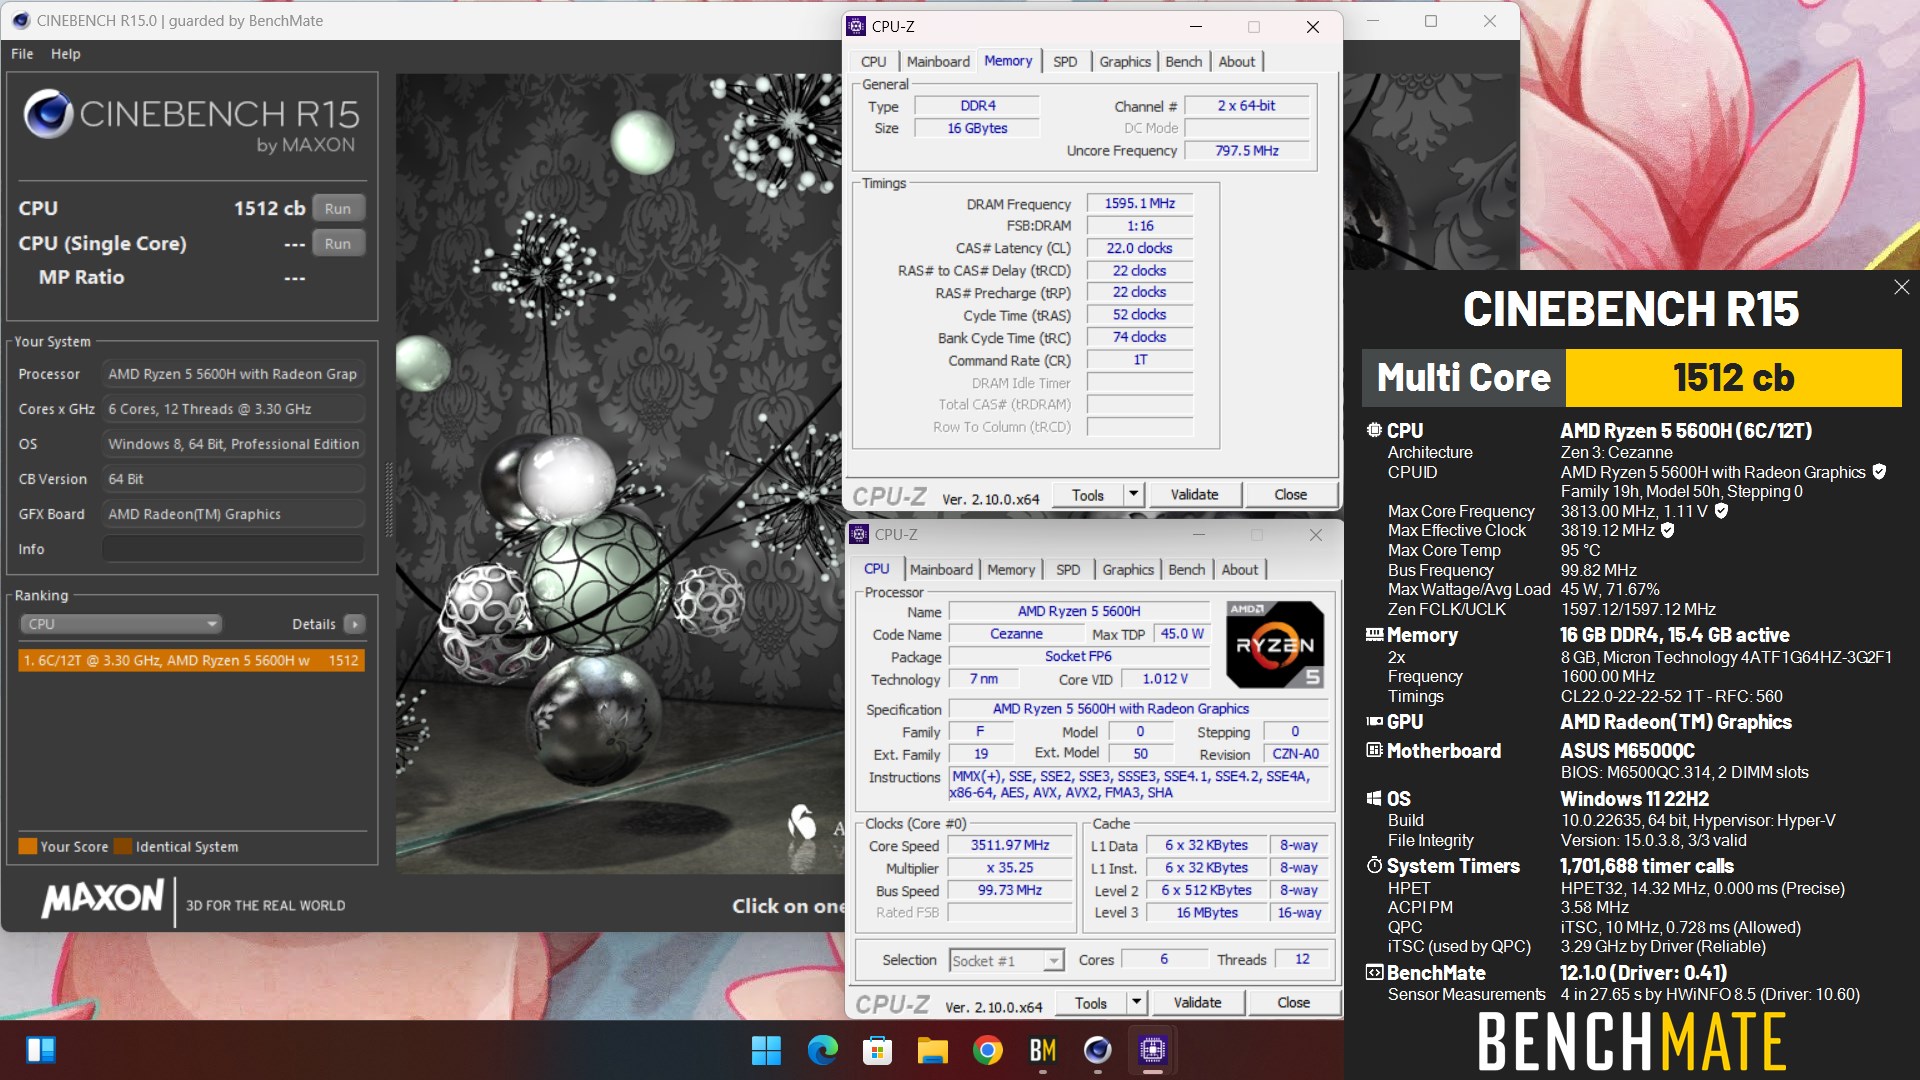Switch to Mainboard tab in upper CPU-Z
This screenshot has width=1920, height=1080.
[938, 62]
